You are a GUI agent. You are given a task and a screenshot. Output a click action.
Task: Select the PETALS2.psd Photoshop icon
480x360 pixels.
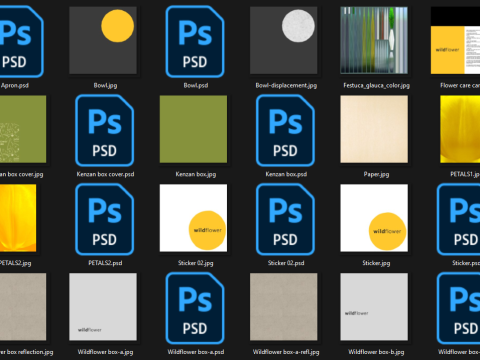tap(105, 219)
